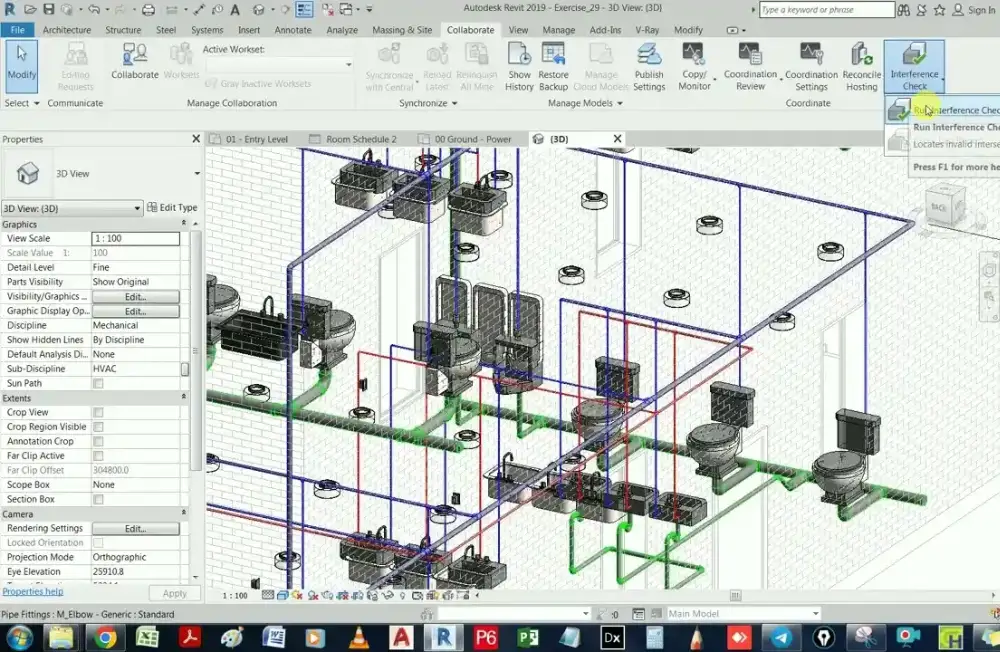Click the Save icon in quick access toolbar

pos(48,9)
